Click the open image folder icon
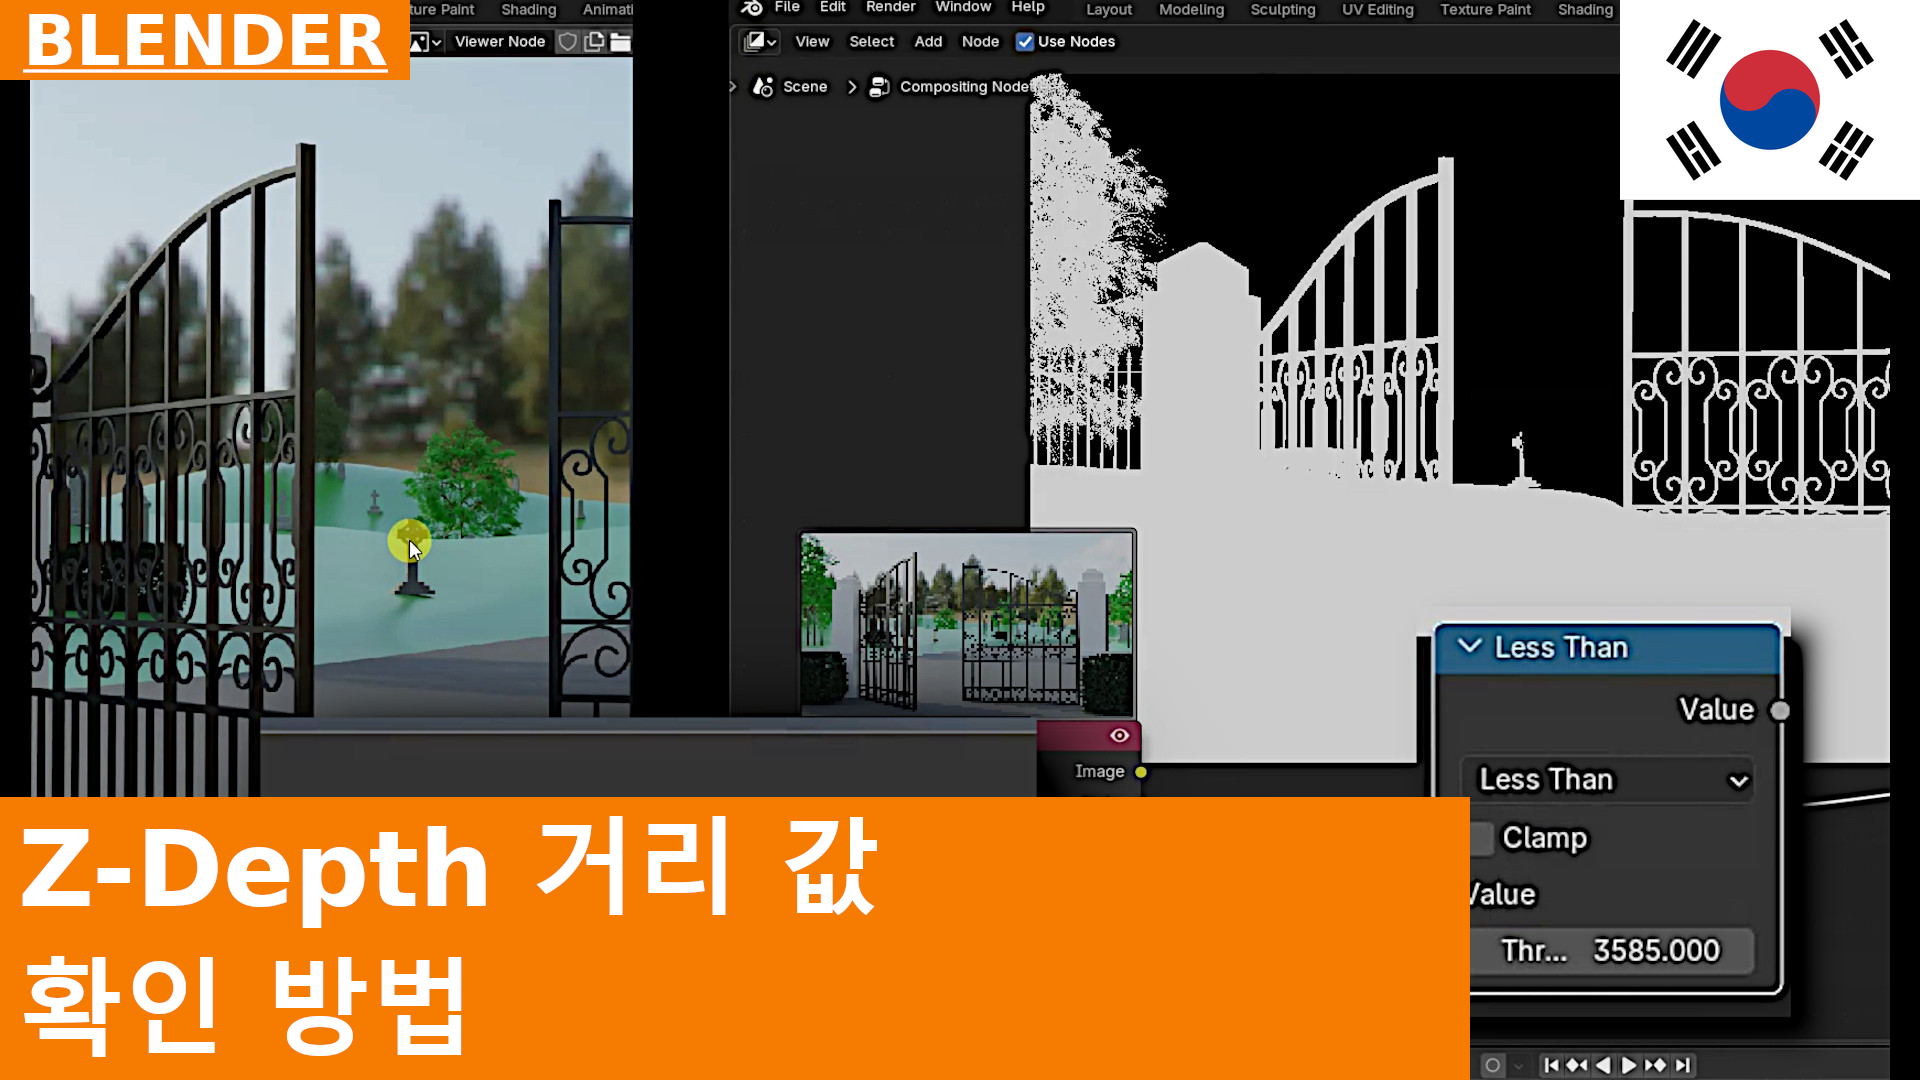Viewport: 1920px width, 1080px height. pos(621,42)
